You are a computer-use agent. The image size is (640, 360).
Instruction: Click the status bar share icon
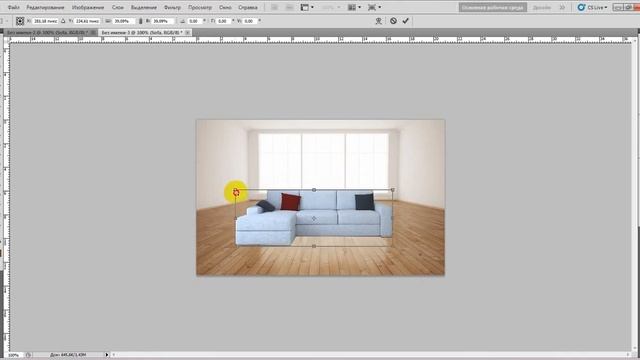[x=28, y=355]
